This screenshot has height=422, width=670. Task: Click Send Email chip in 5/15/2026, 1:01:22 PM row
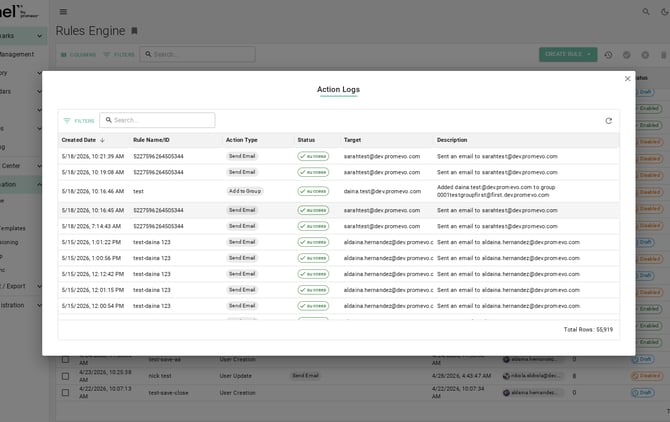pyautogui.click(x=242, y=242)
